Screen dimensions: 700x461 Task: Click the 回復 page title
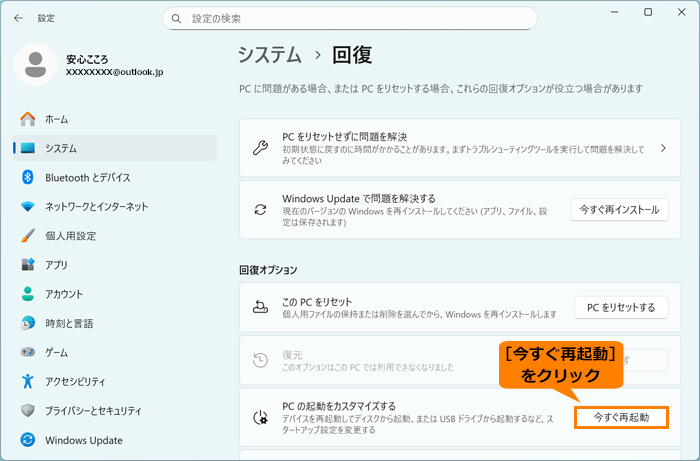(x=352, y=55)
